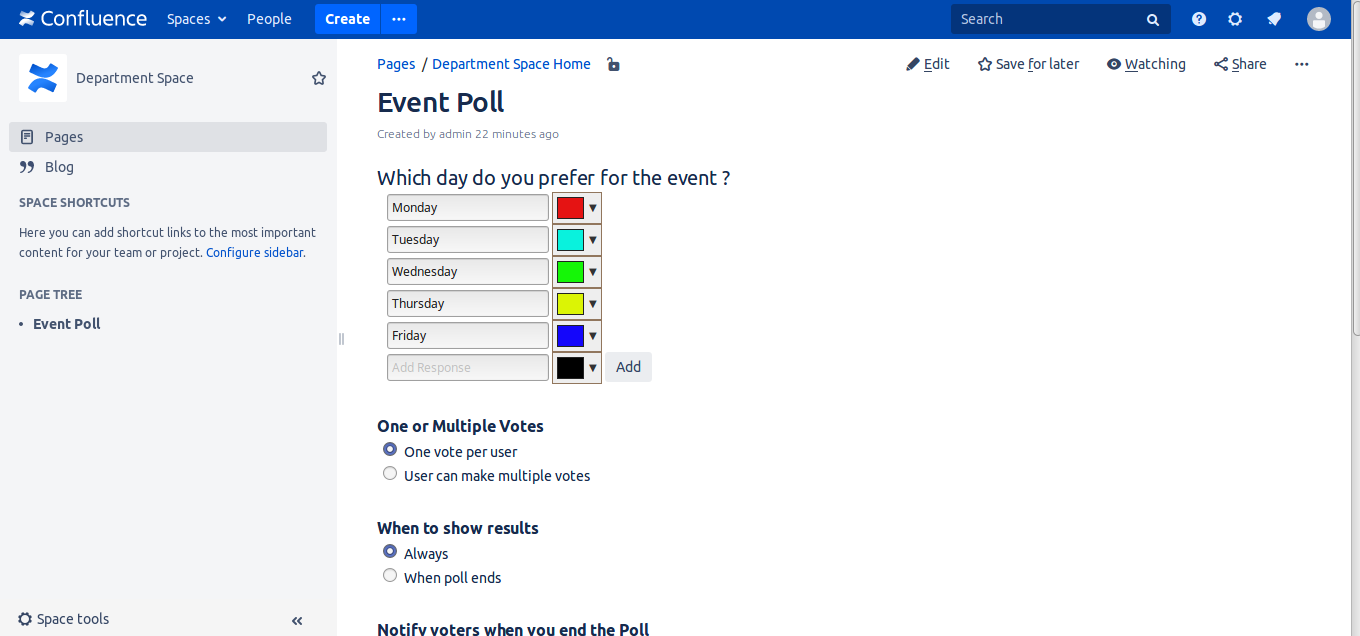Open the settings gear icon
This screenshot has width=1360, height=636.
pos(1235,19)
